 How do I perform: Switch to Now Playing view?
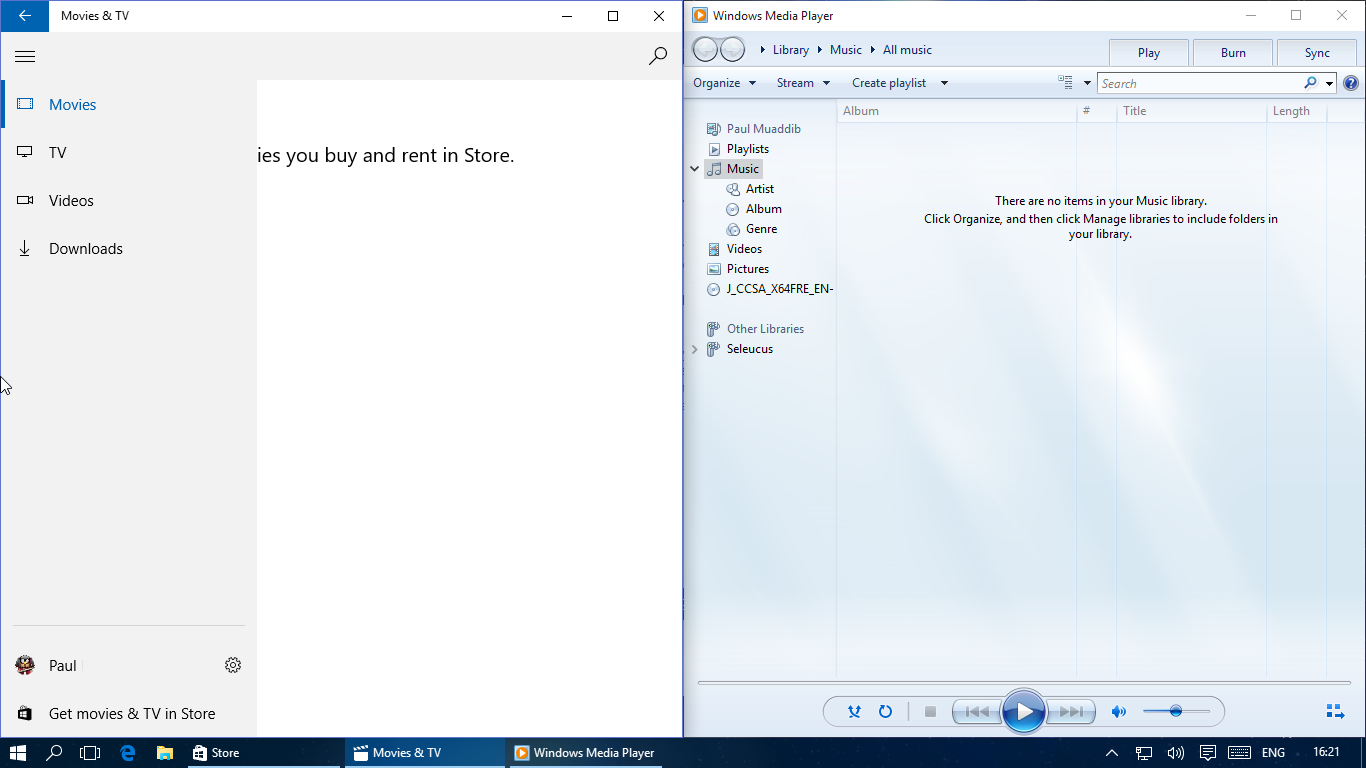(1335, 712)
